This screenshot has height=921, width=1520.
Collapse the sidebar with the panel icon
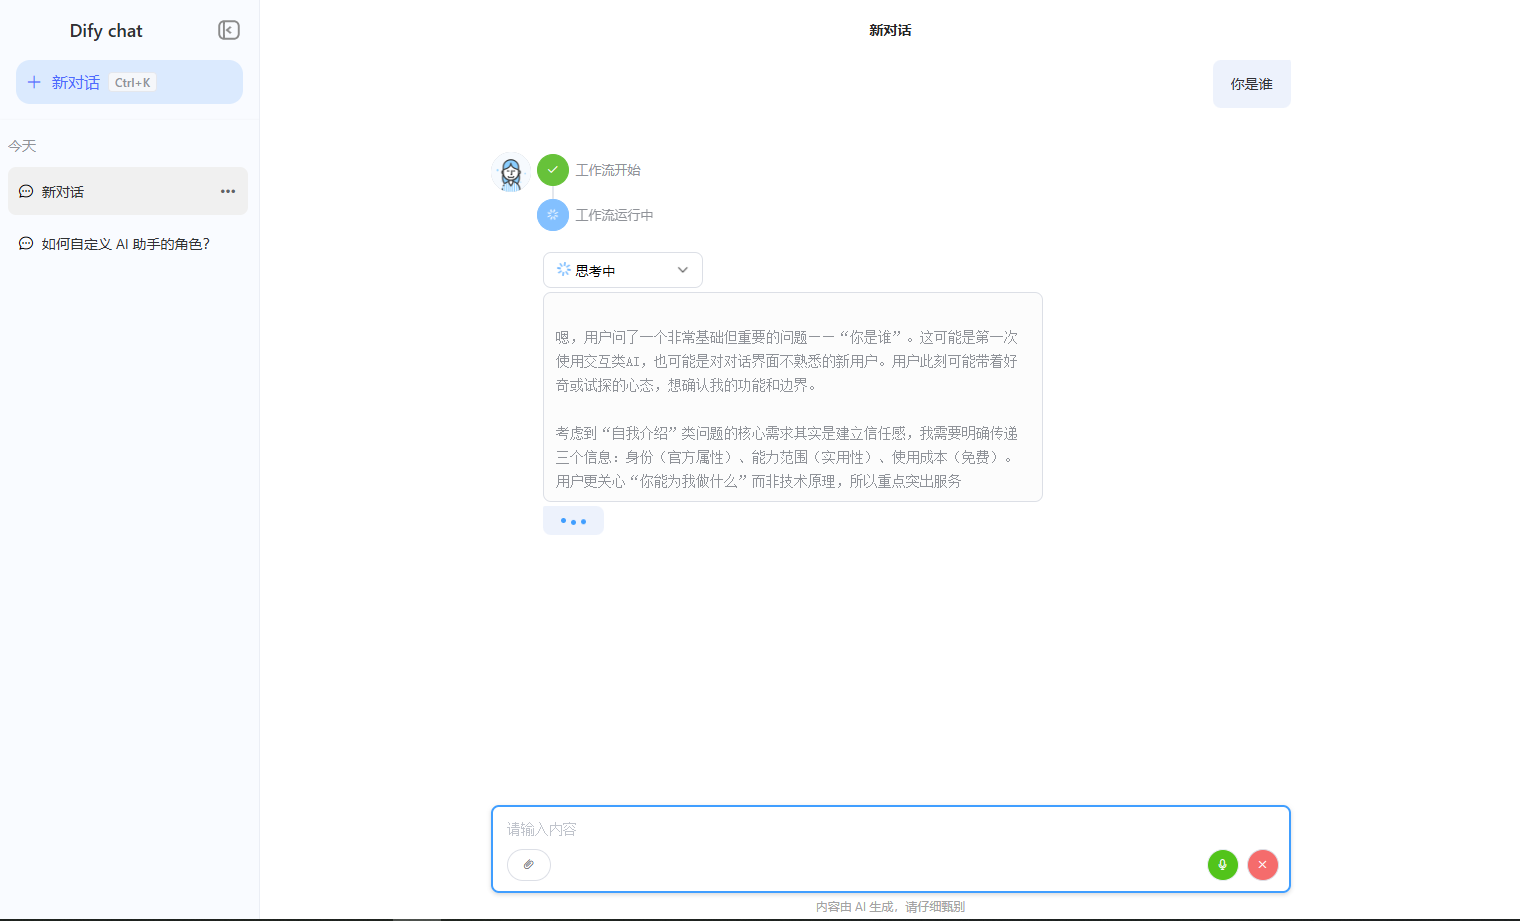229,30
